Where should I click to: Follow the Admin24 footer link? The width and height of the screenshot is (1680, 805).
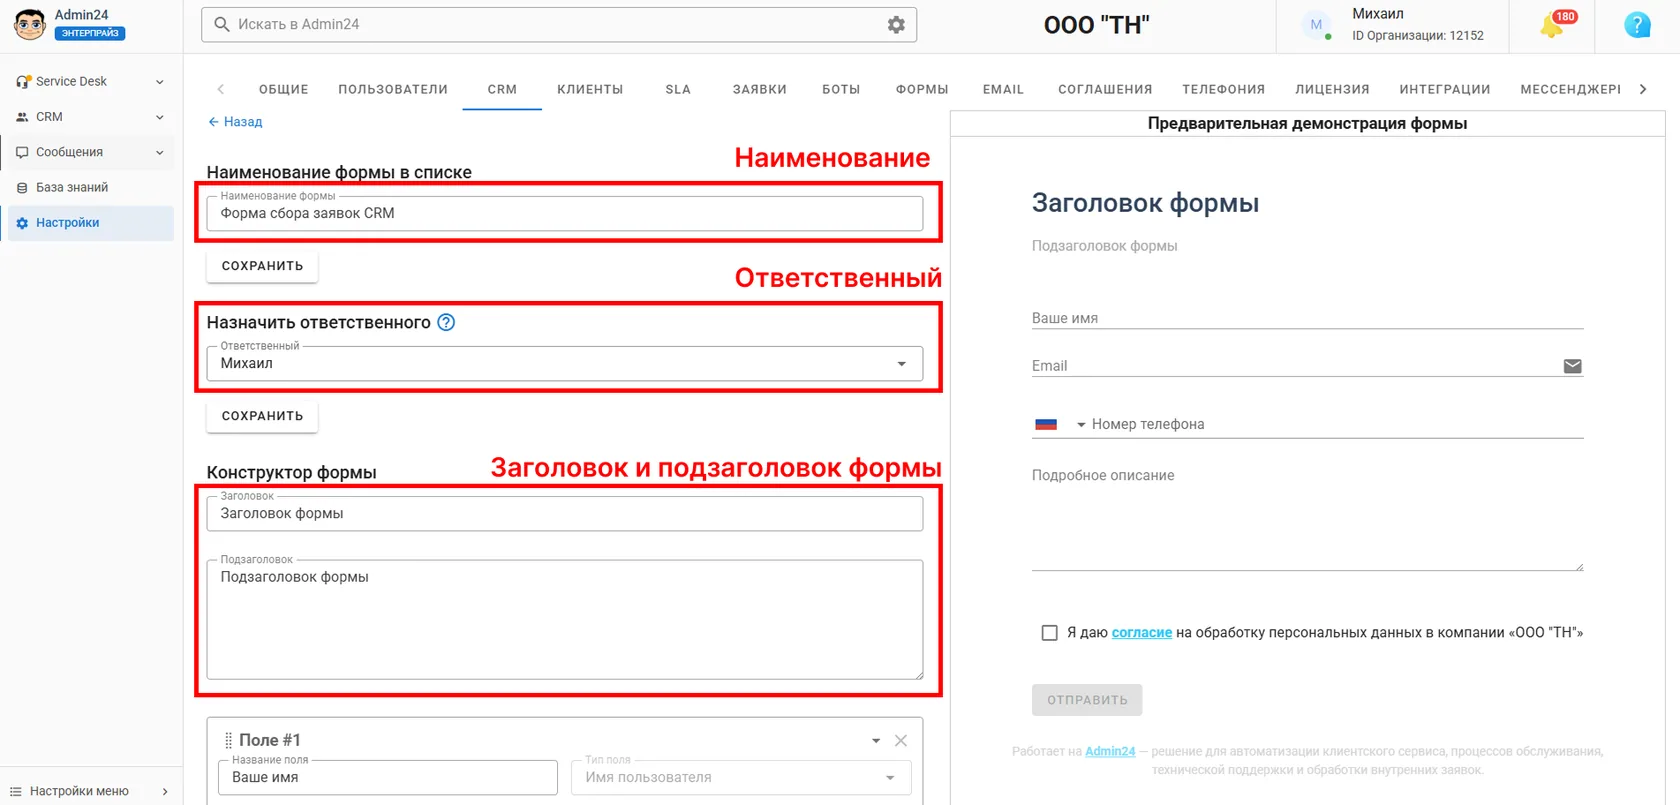[x=1110, y=752]
